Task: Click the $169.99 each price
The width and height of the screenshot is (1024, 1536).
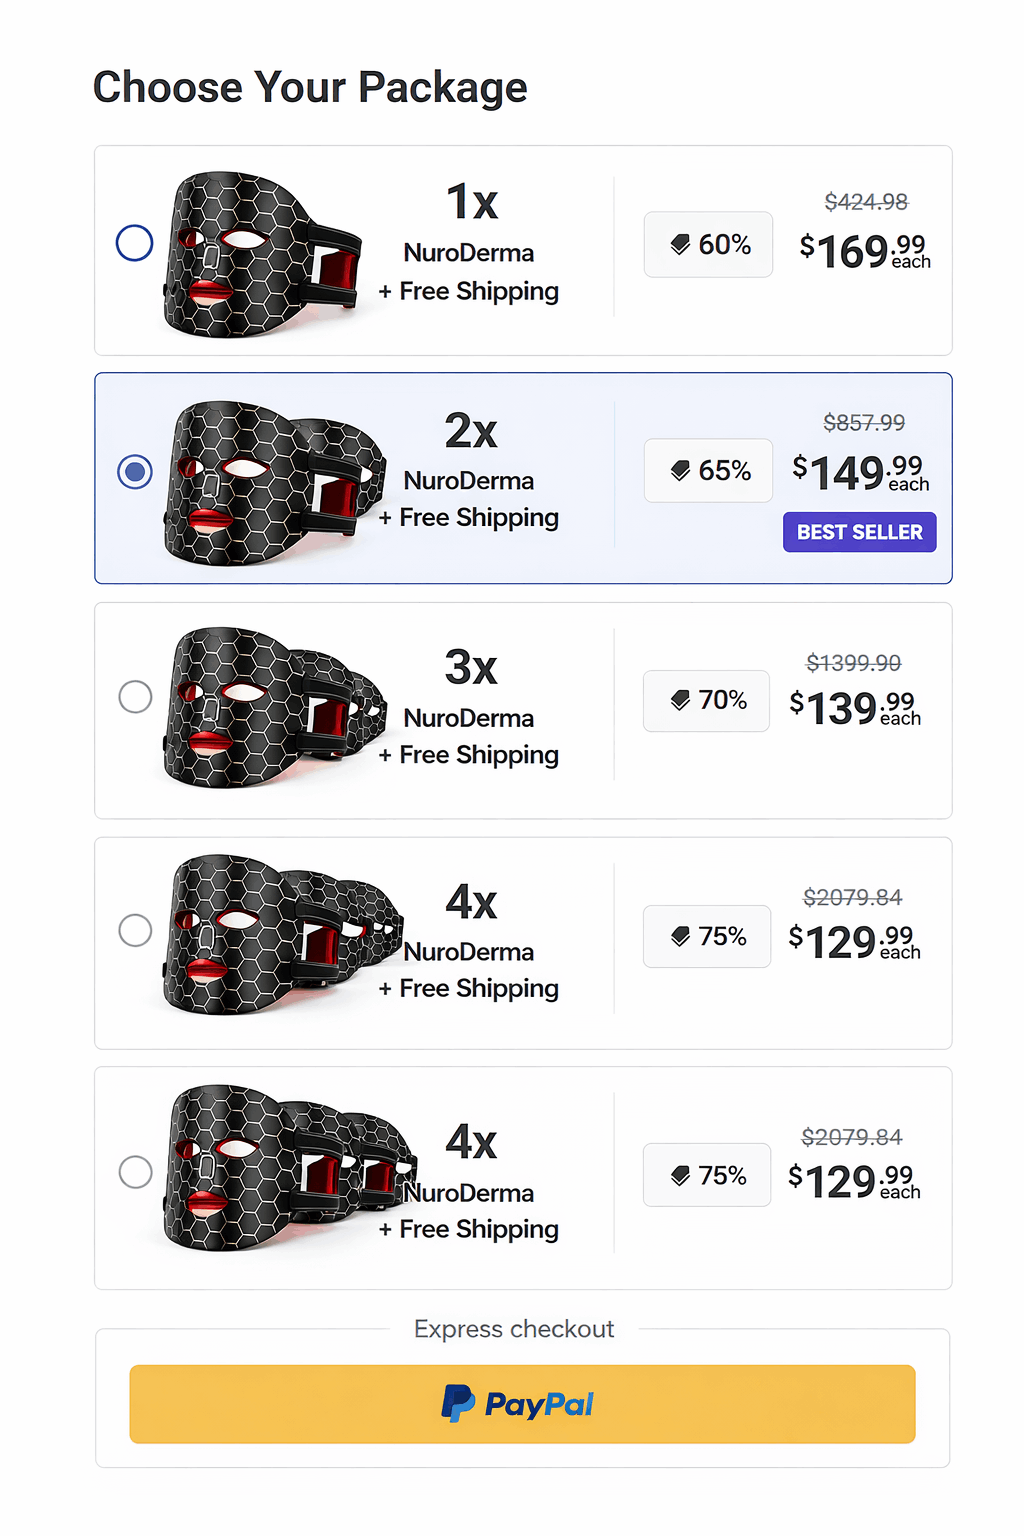Action: point(864,251)
